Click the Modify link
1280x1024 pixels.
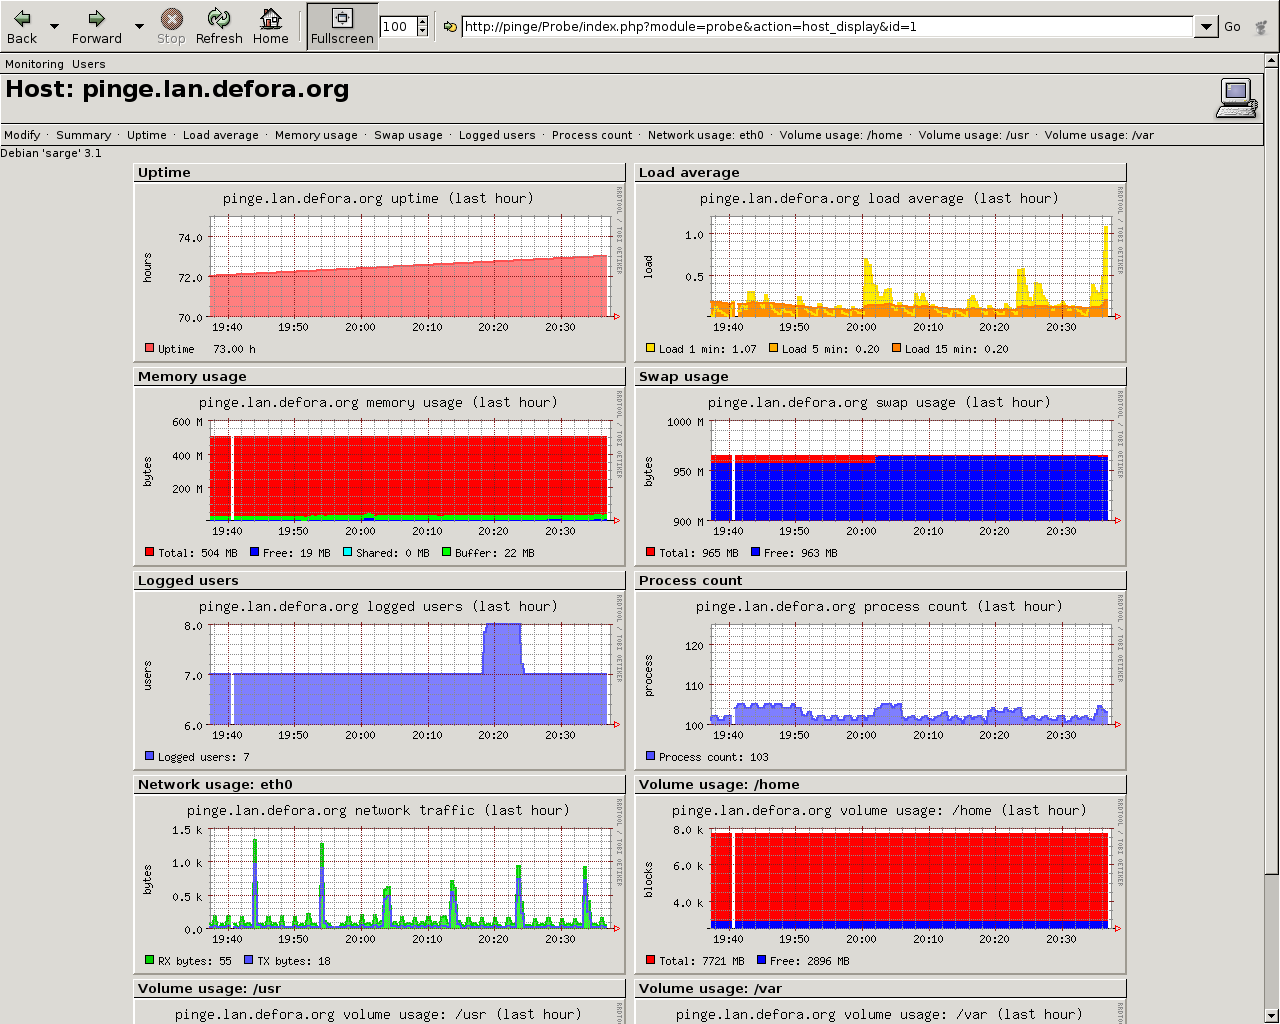[x=22, y=135]
